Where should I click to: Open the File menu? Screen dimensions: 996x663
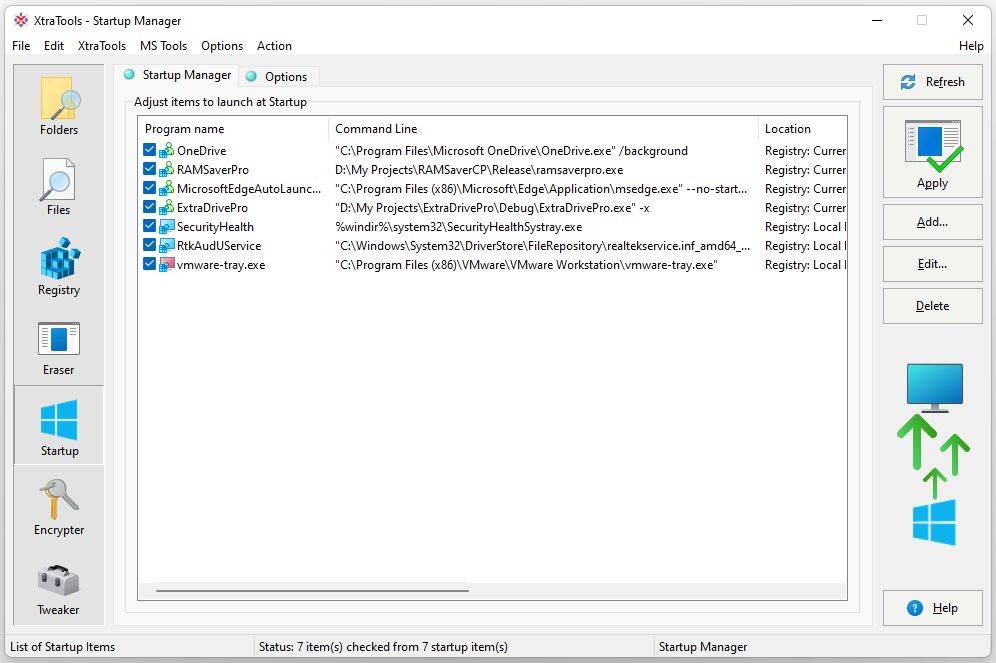[21, 46]
